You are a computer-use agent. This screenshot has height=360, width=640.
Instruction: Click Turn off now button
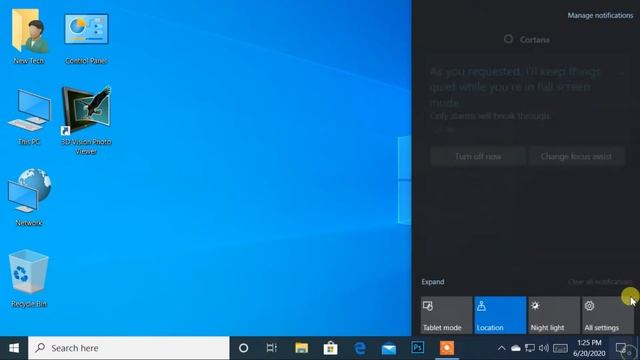(x=478, y=156)
